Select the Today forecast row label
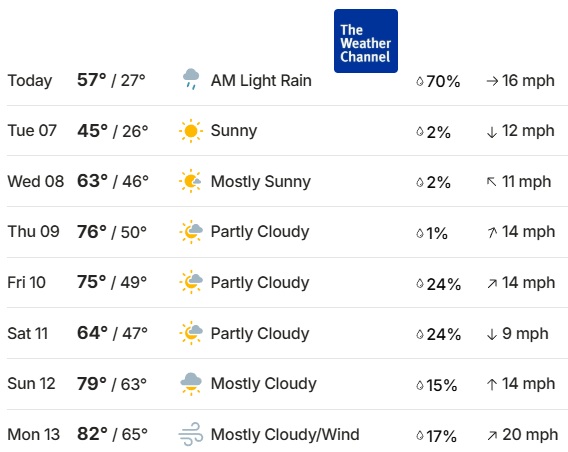Screen dimensions: 568x452 (x=30, y=81)
